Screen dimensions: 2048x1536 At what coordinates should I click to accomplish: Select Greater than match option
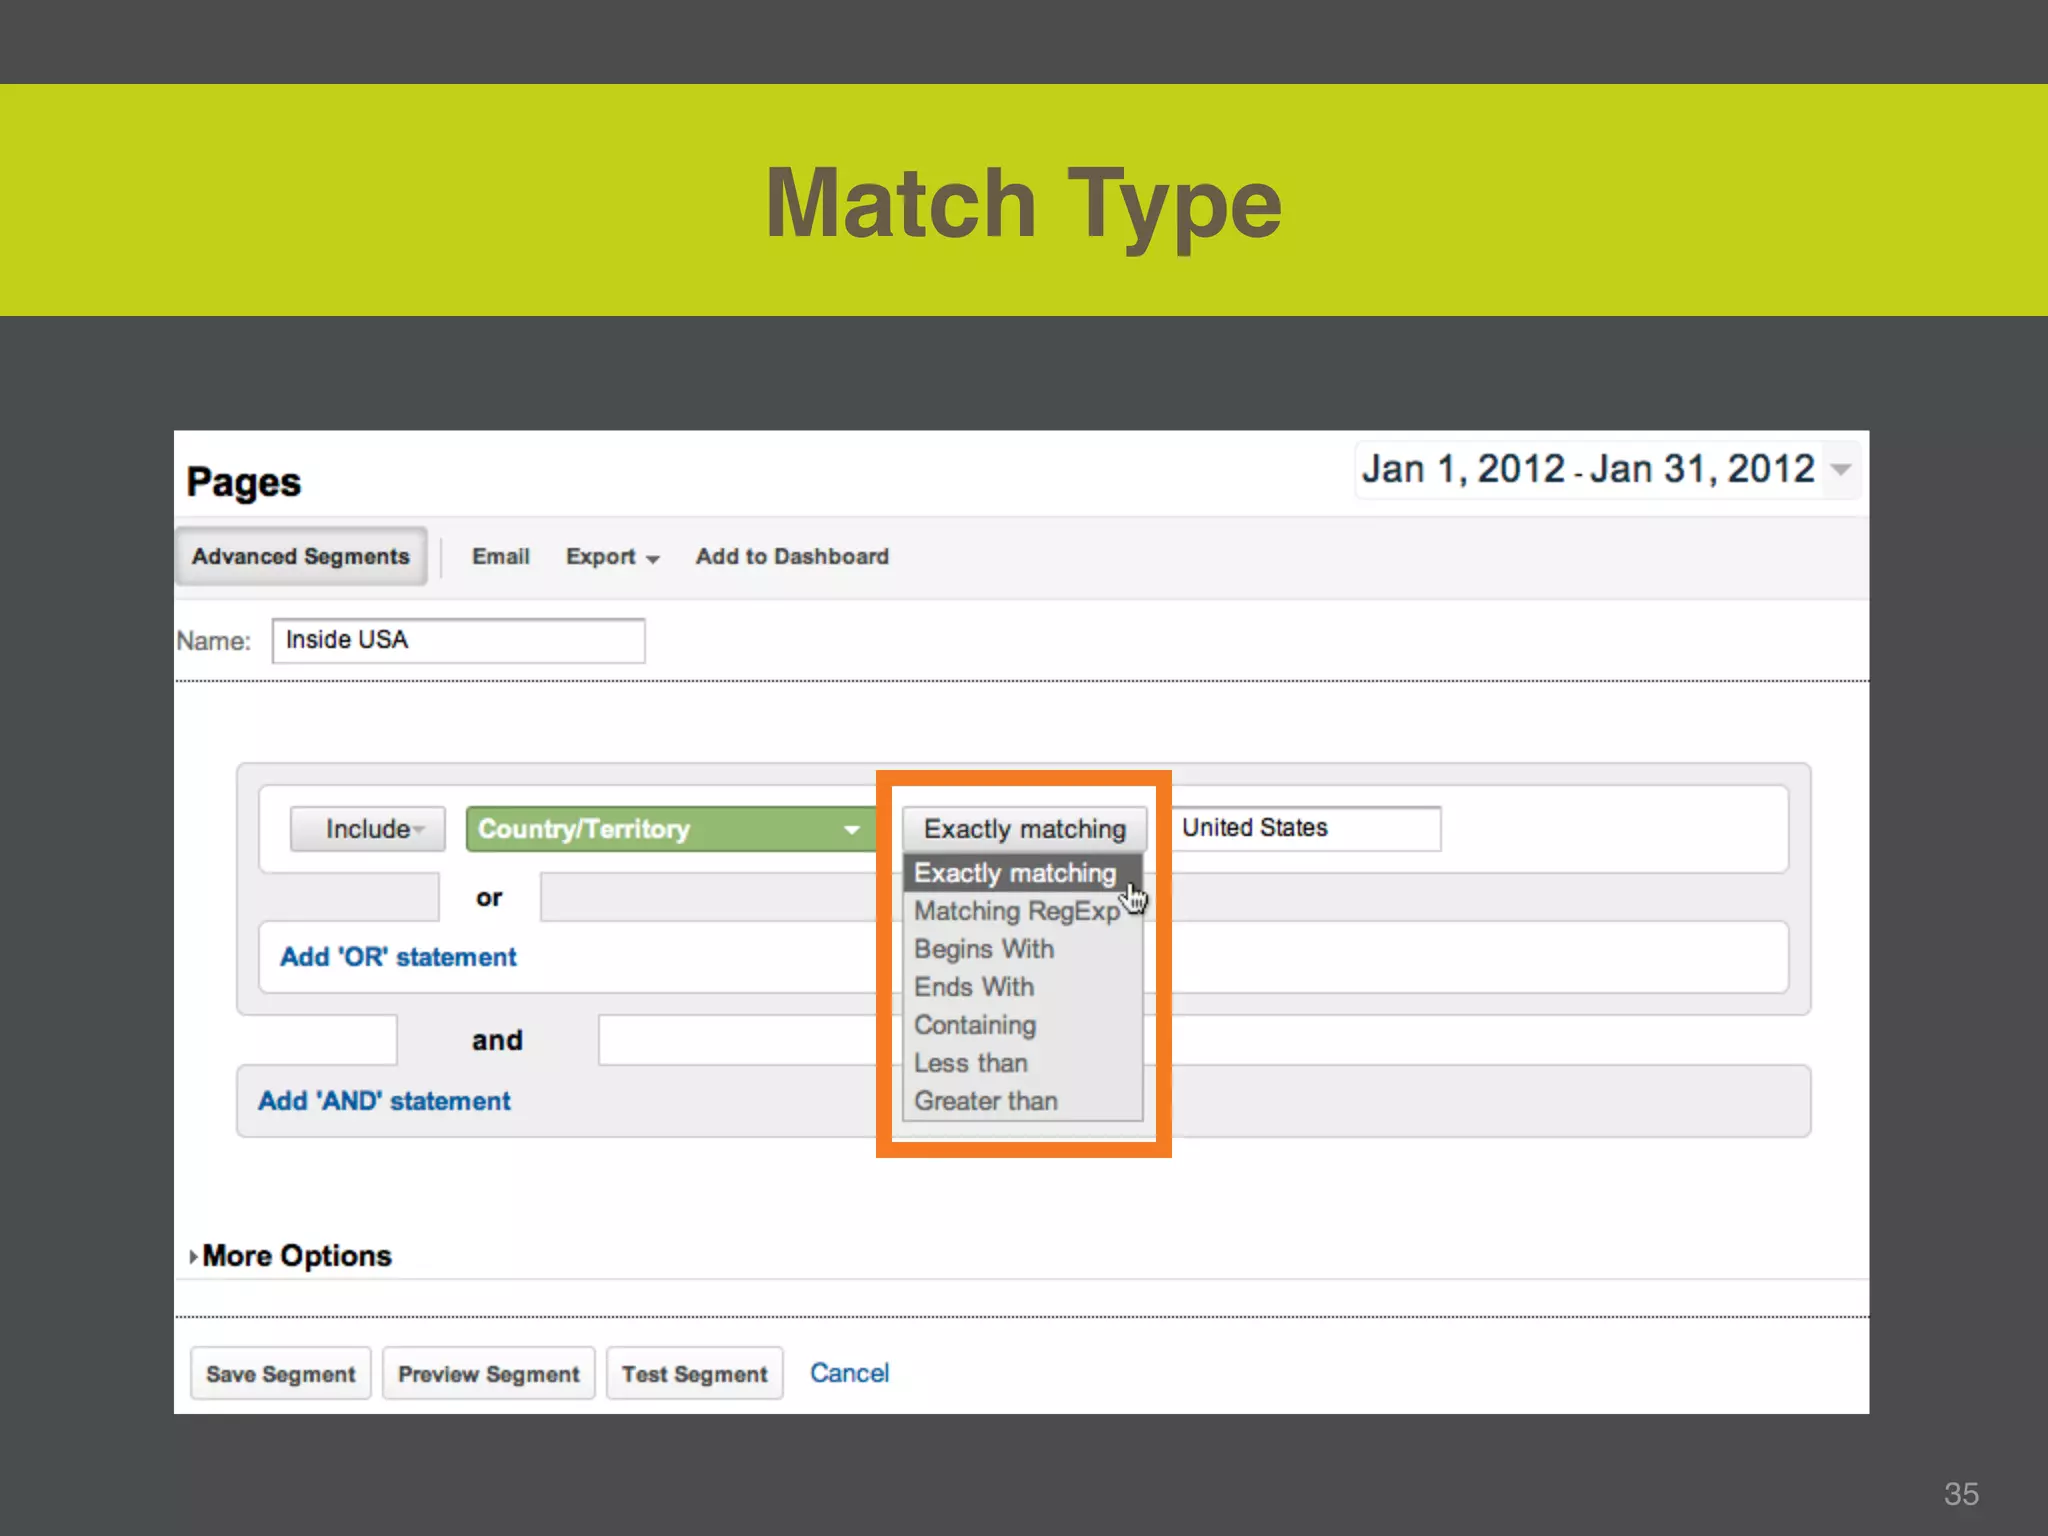[x=985, y=1101]
